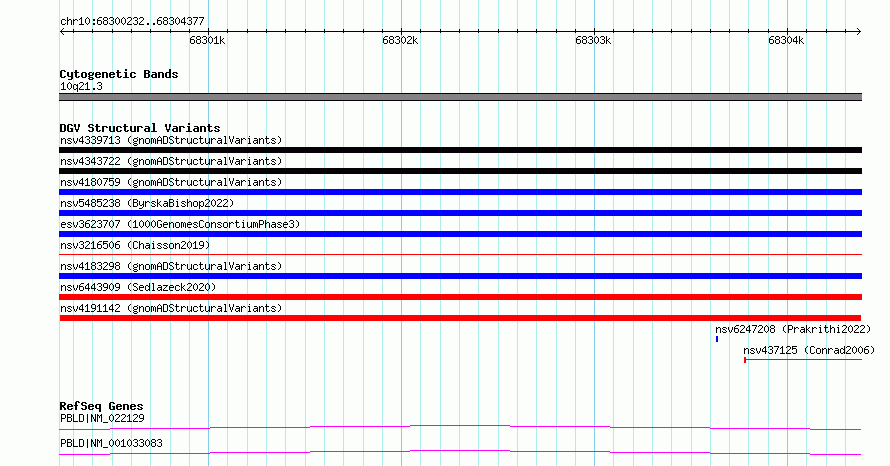Image resolution: width=890 pixels, height=466 pixels.
Task: Select the blue bar for nsv4180759
Action: [x=460, y=192]
